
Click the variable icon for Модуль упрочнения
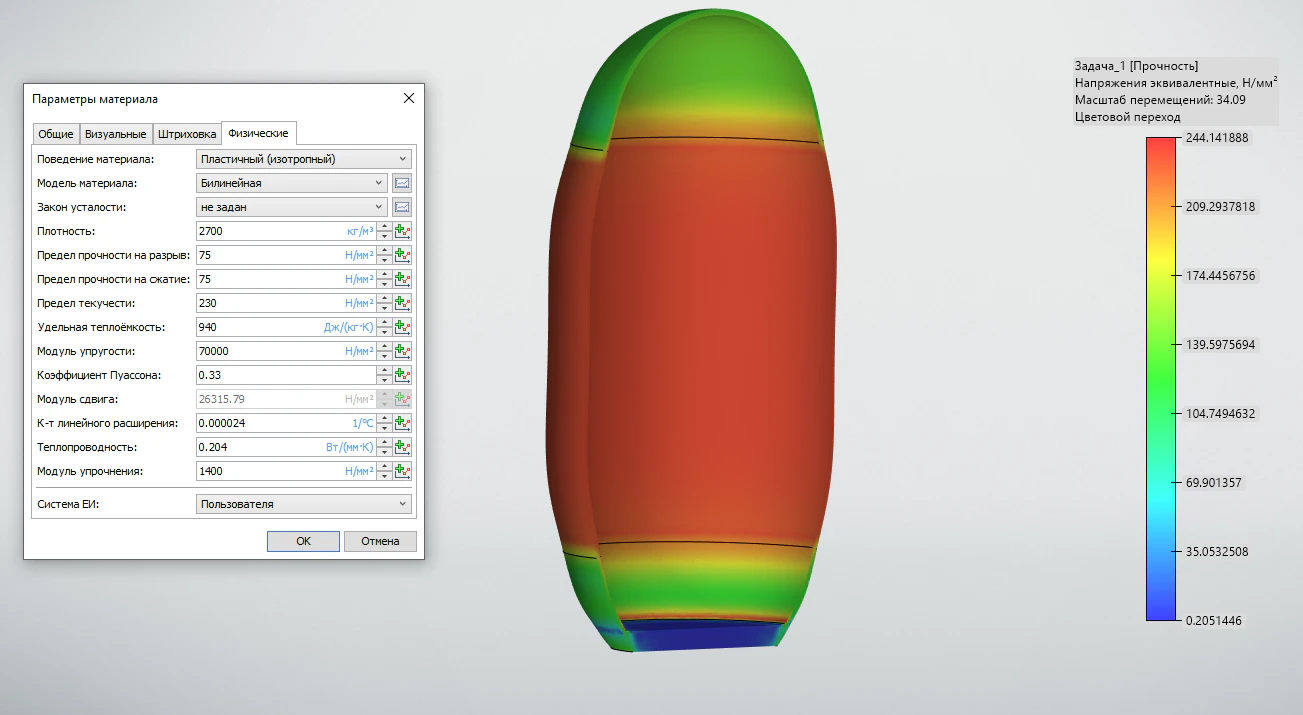point(403,471)
